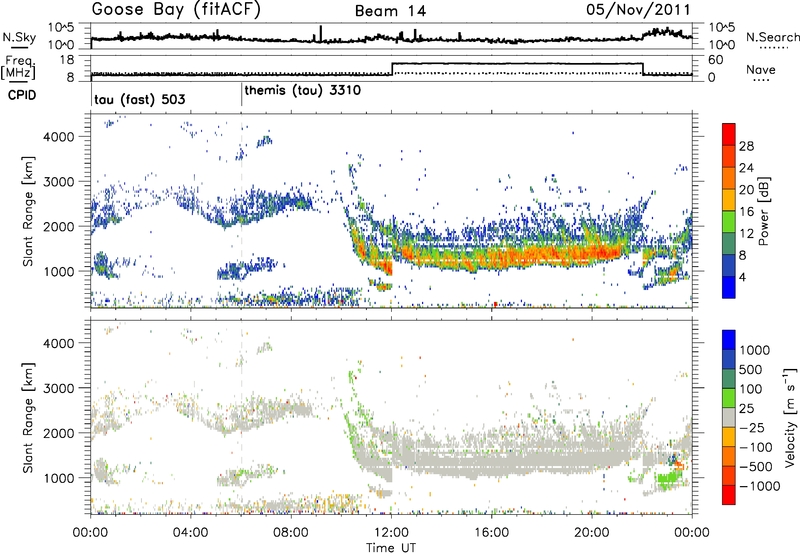Click the "Power [dB]" color bar title
The image size is (800, 554).
(764, 211)
